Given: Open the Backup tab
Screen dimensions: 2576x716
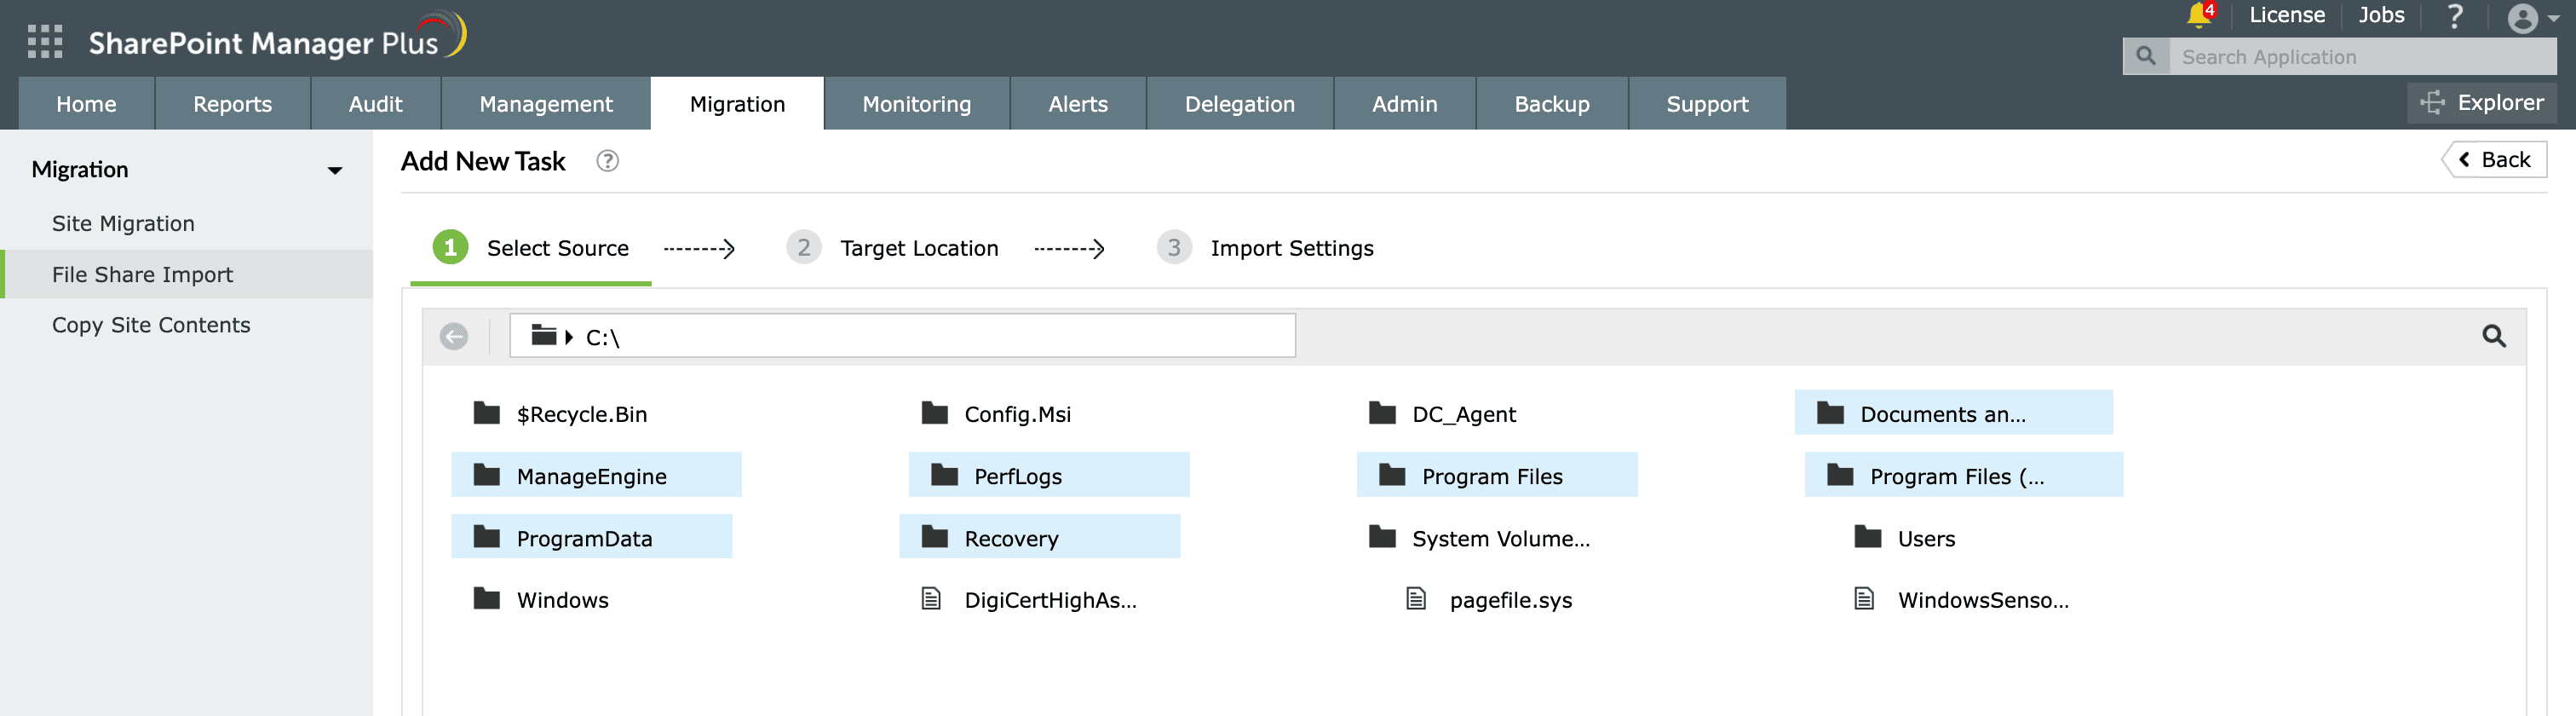Looking at the screenshot, I should 1551,104.
